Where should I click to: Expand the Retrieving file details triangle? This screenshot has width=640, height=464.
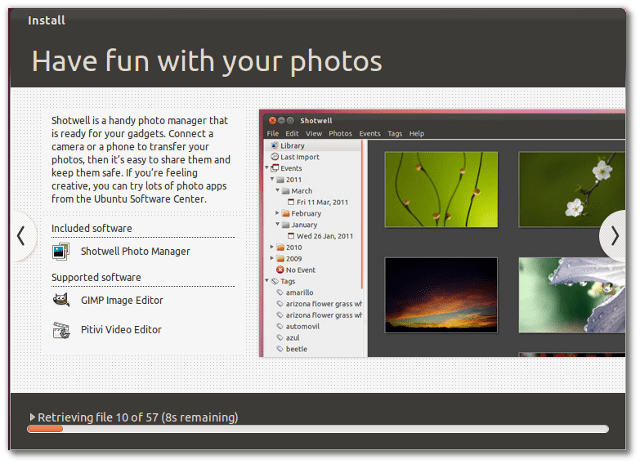click(x=32, y=417)
